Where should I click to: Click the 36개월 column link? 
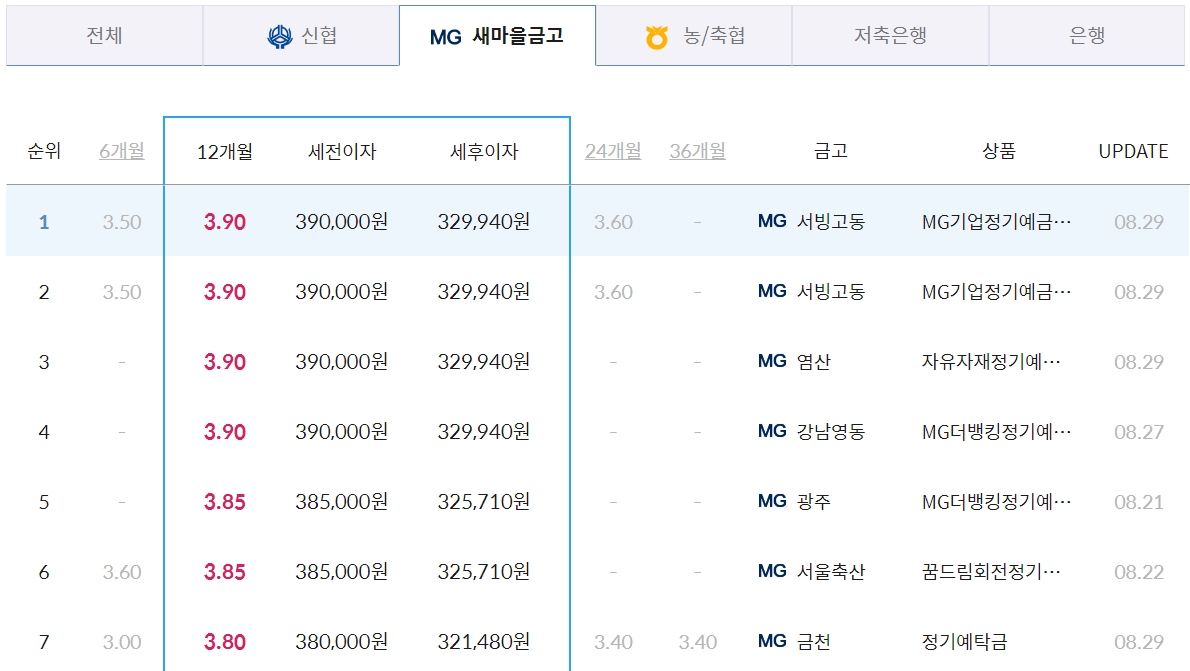697,151
